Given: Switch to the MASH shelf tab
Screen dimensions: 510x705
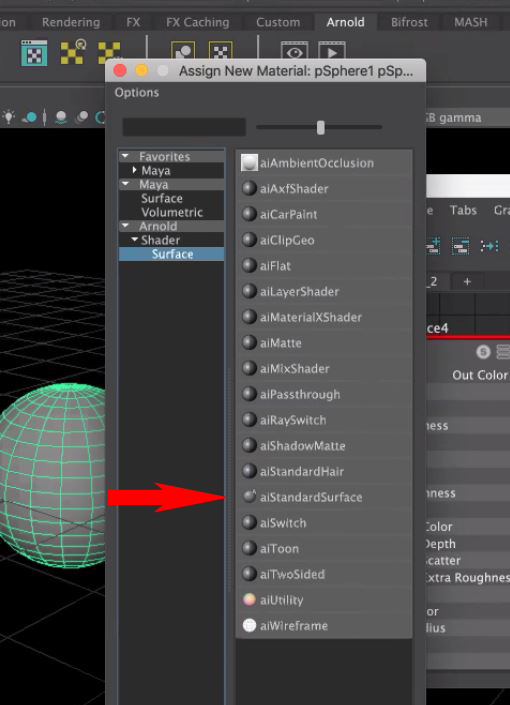Looking at the screenshot, I should click(x=470, y=22).
